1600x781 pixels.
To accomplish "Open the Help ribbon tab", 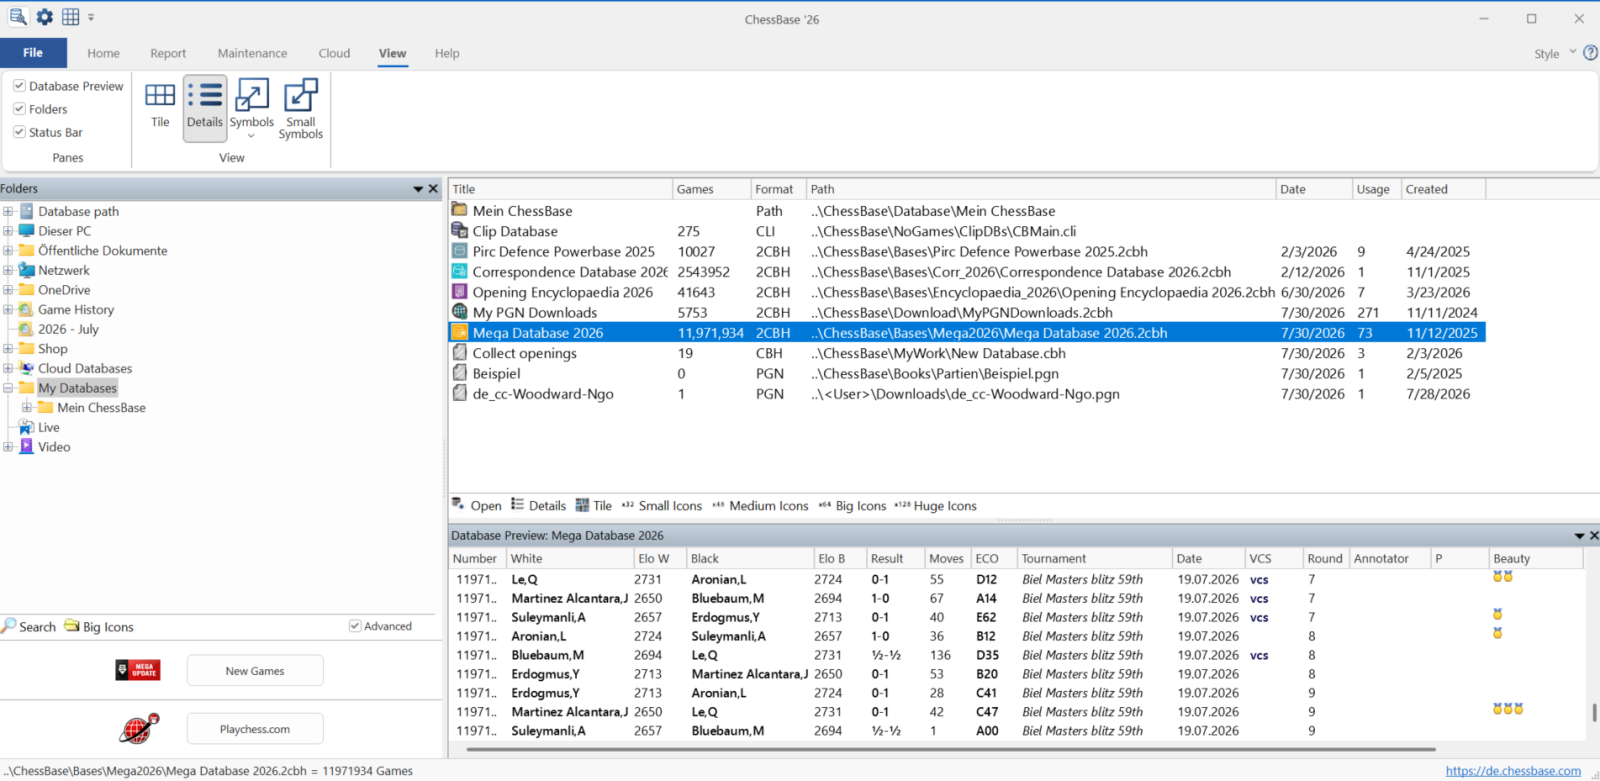I will 447,53.
